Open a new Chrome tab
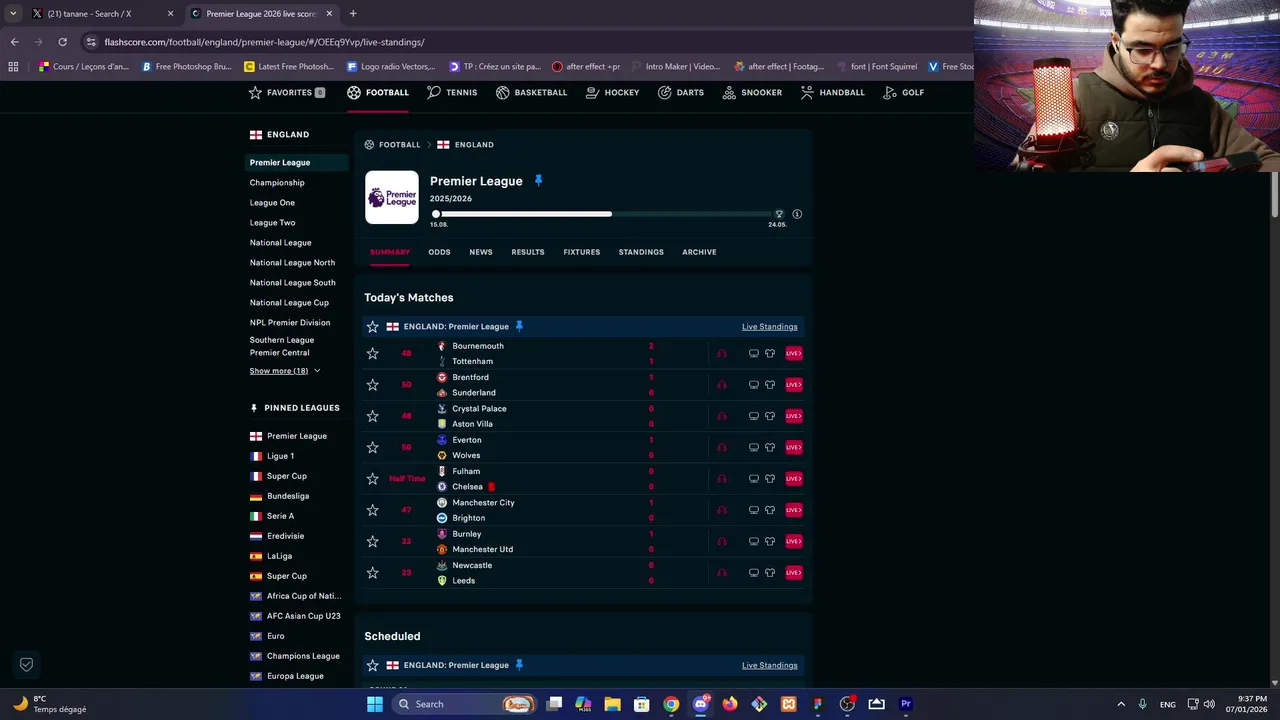The width and height of the screenshot is (1280, 720). click(x=353, y=14)
